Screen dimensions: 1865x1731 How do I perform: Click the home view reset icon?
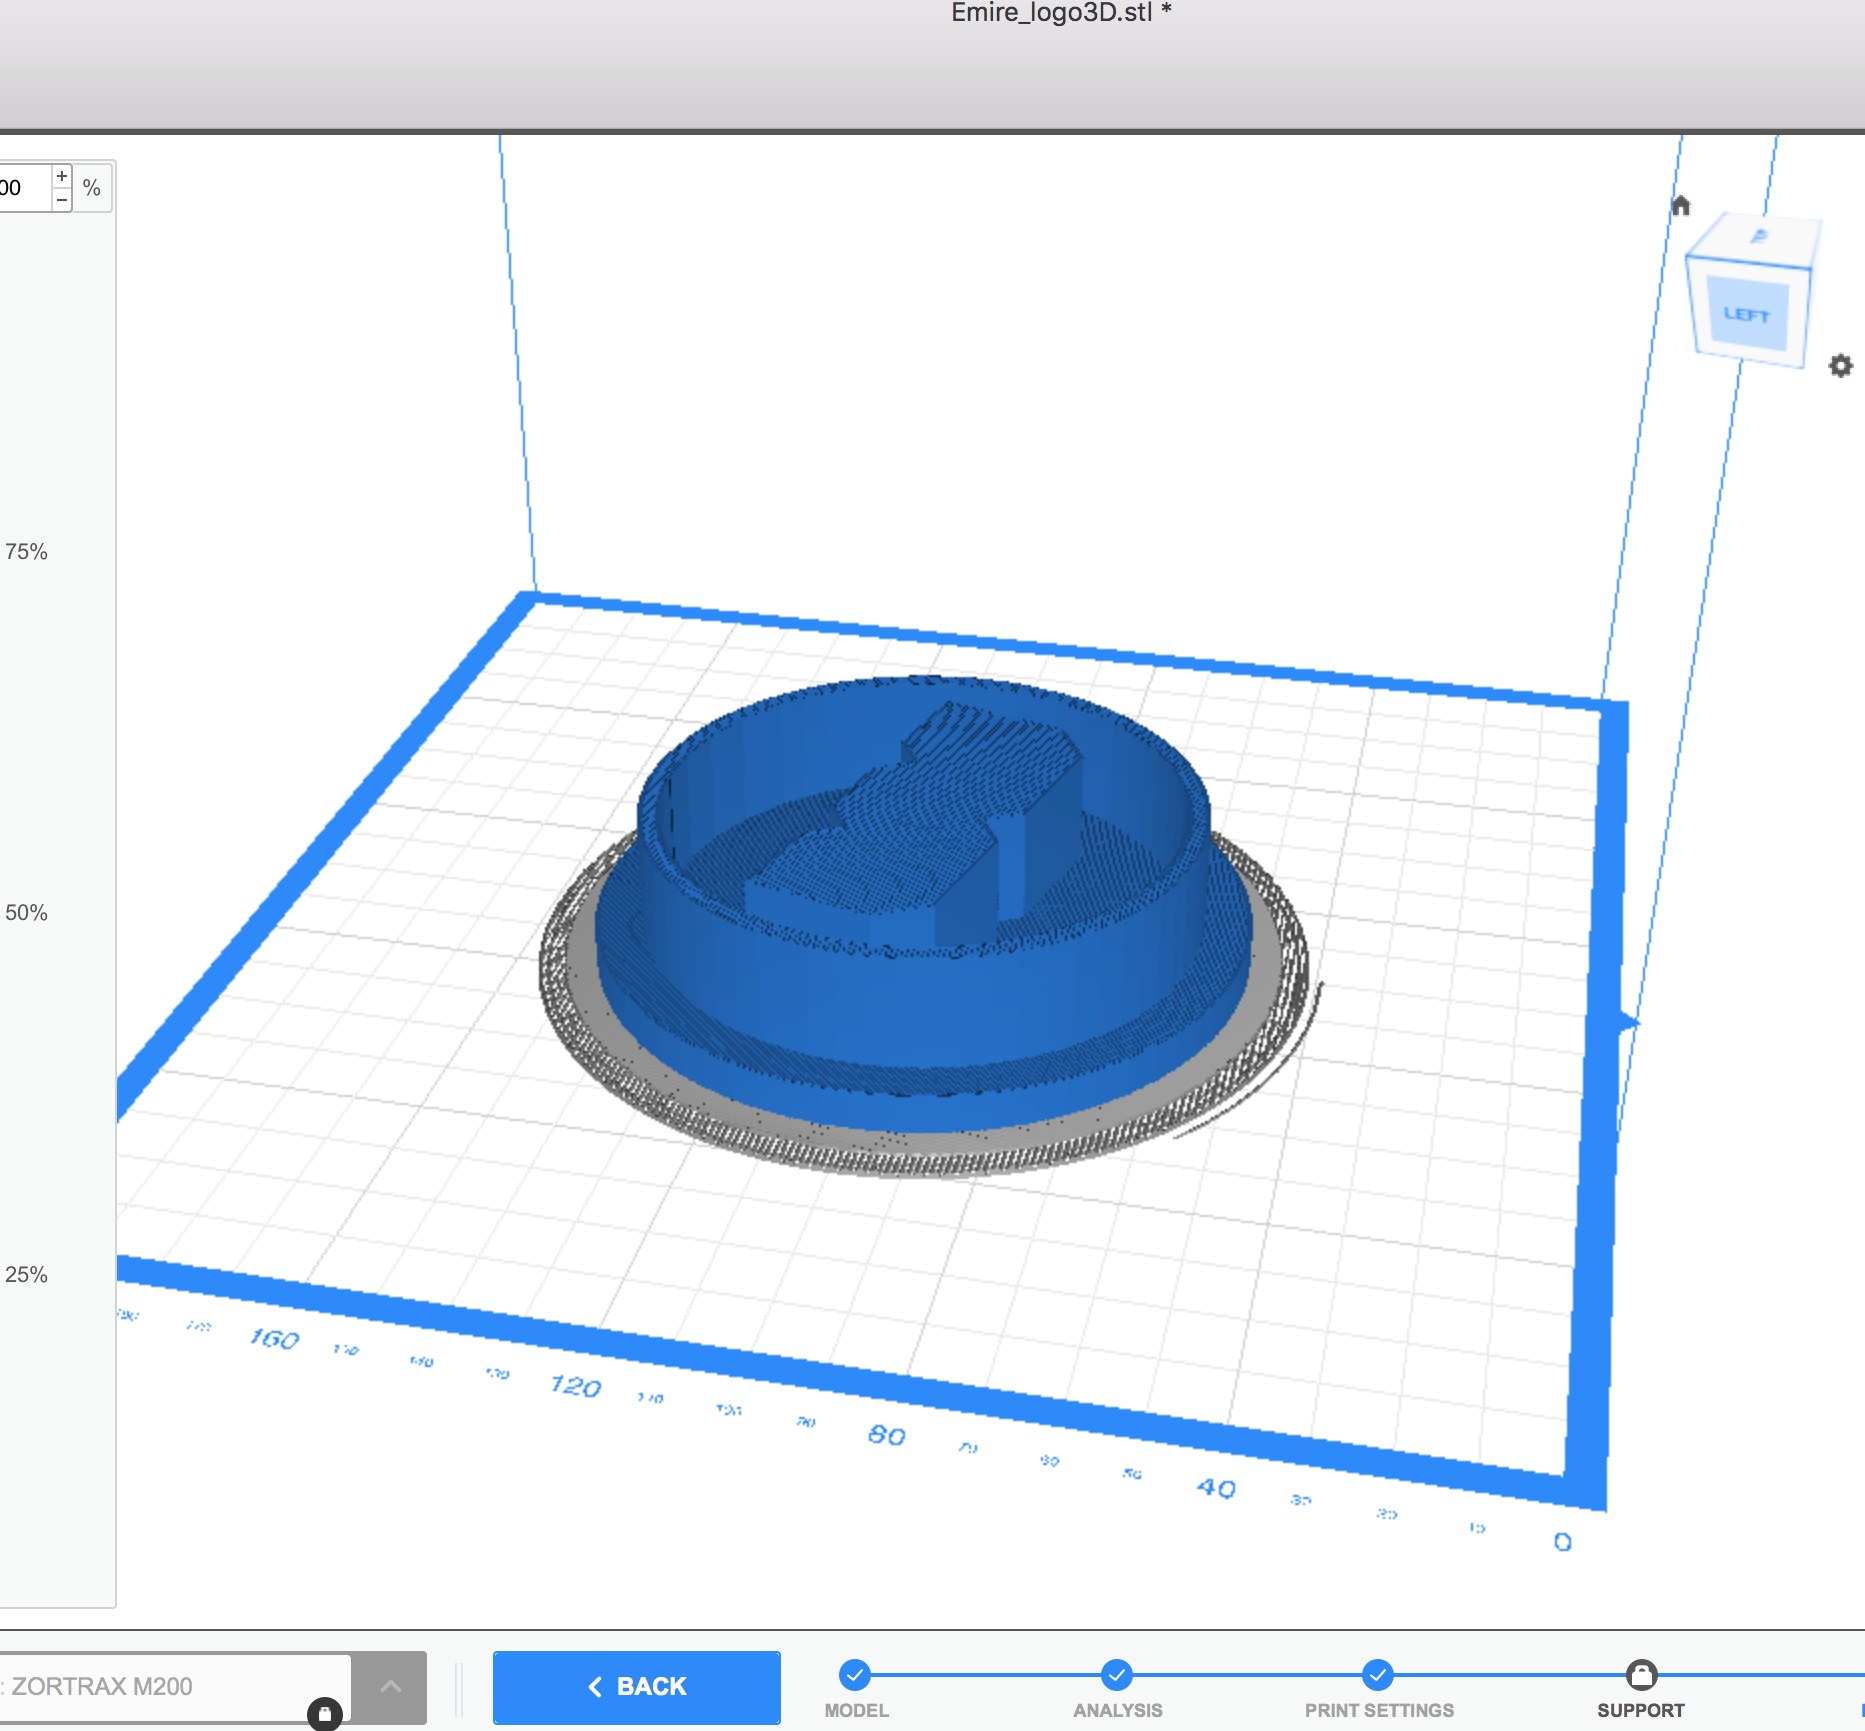[1680, 206]
